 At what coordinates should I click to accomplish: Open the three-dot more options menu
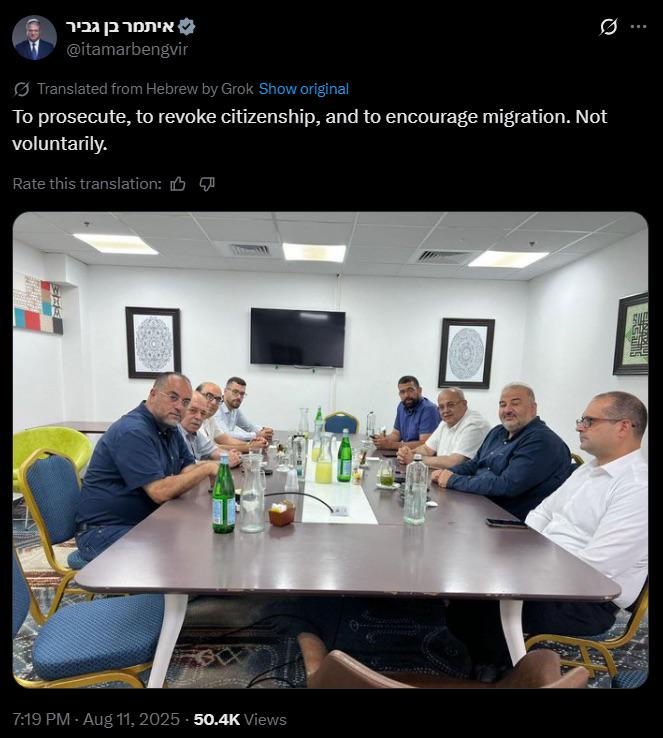pyautogui.click(x=638, y=27)
